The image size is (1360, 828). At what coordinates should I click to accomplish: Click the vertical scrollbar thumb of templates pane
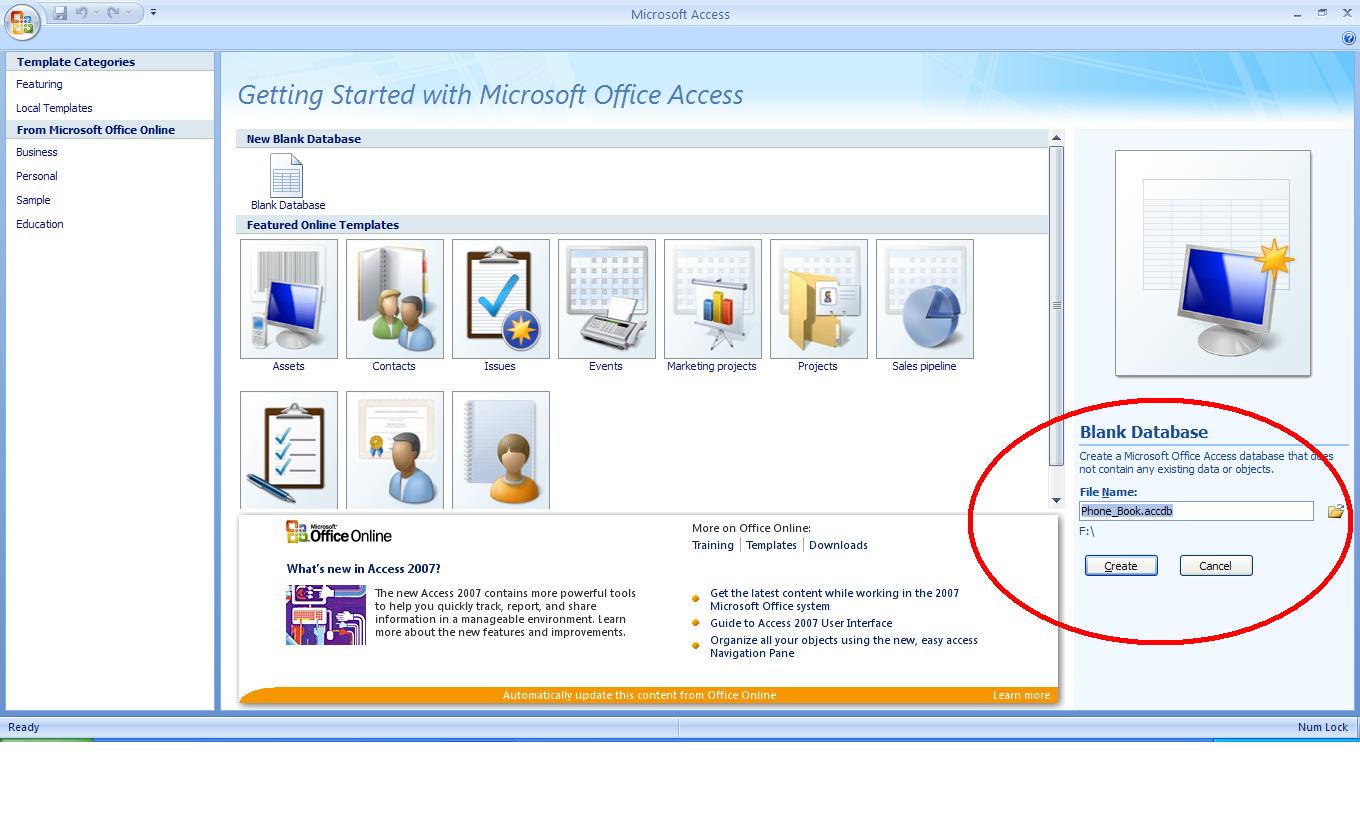(1056, 306)
